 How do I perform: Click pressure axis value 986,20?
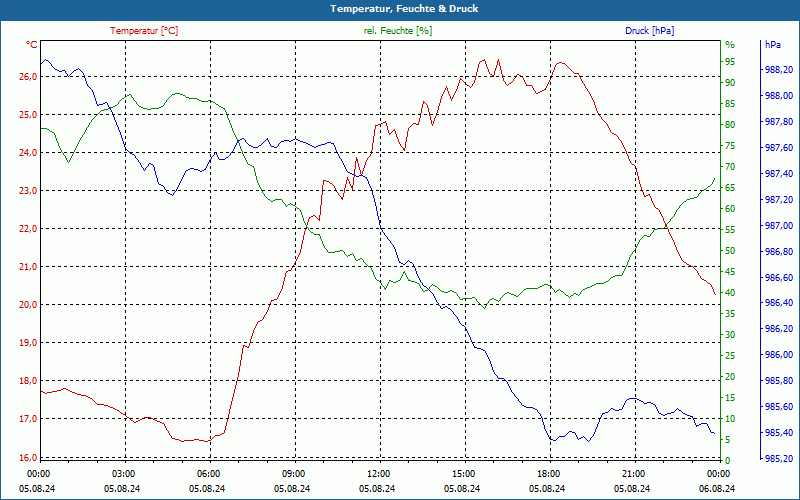tap(779, 329)
